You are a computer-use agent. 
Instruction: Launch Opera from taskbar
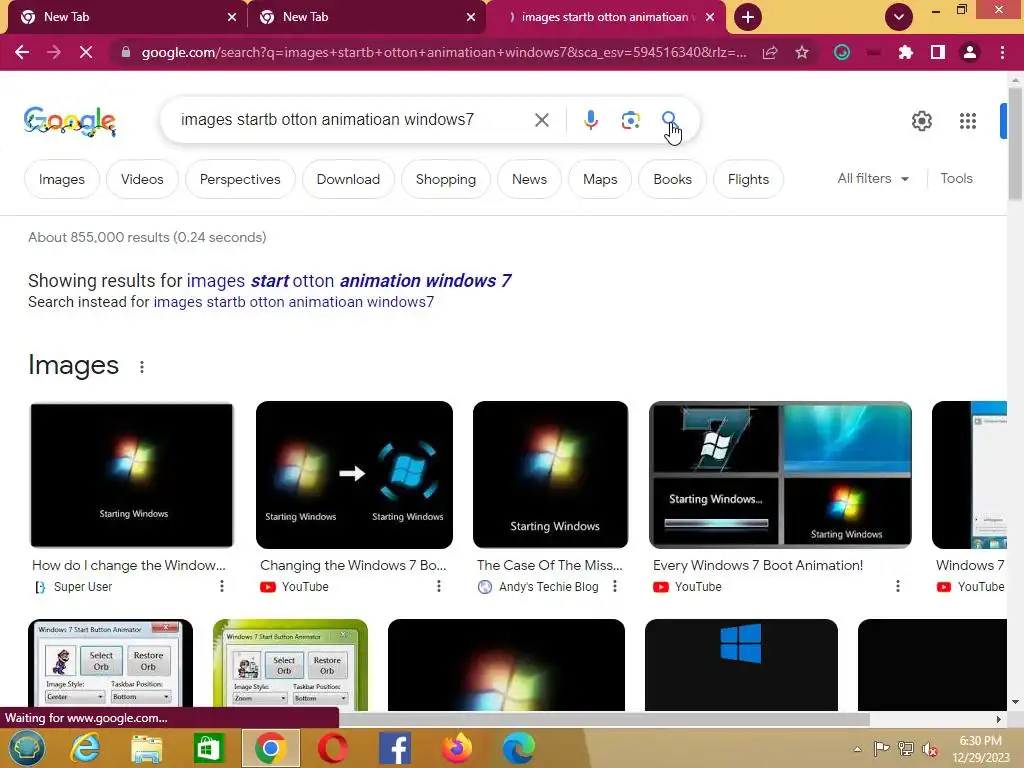tap(332, 748)
